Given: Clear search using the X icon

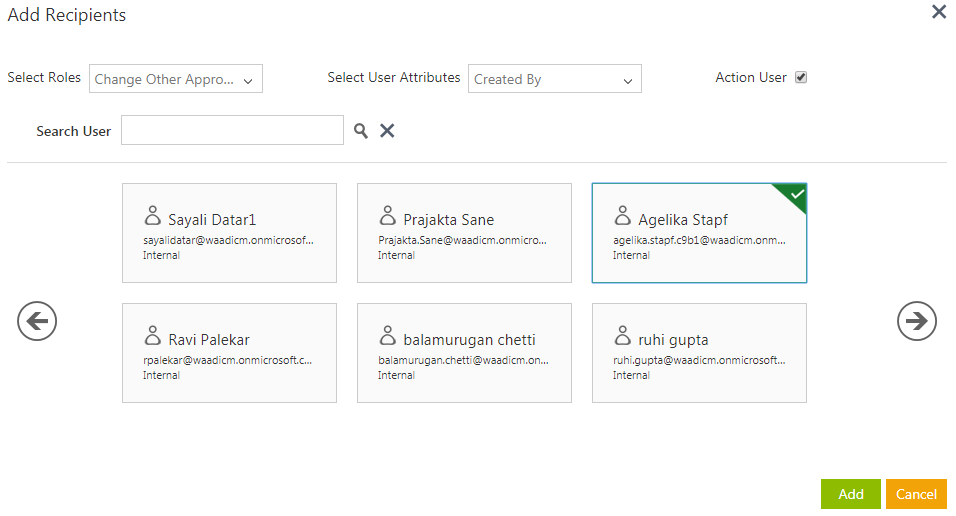Looking at the screenshot, I should (387, 131).
